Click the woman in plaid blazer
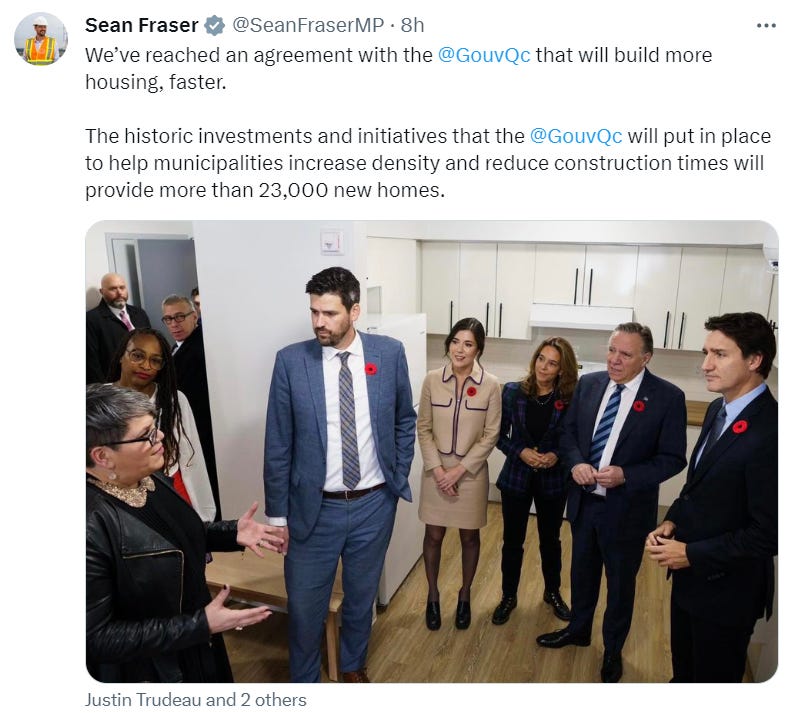 click(x=535, y=477)
